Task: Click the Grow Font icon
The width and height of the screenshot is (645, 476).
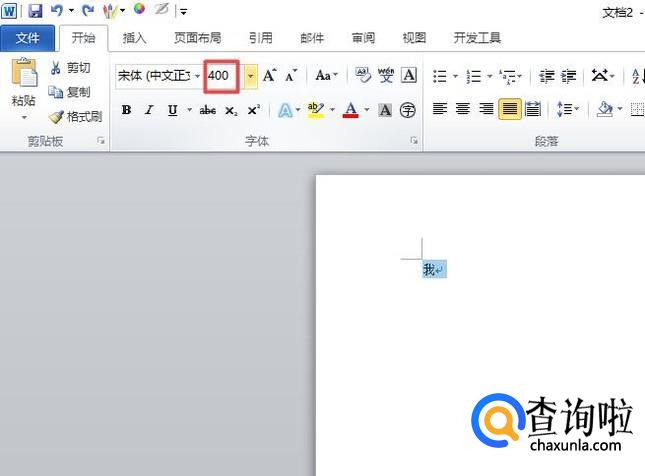Action: (269, 76)
